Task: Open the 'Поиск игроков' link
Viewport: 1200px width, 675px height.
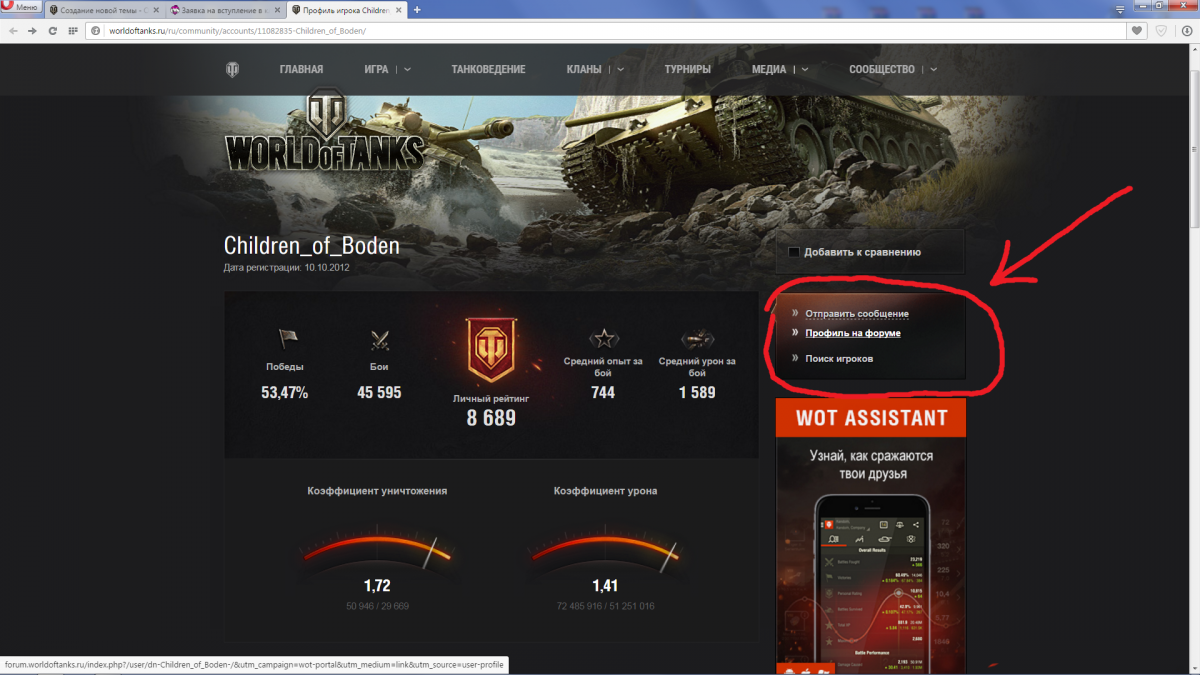Action: coord(839,358)
